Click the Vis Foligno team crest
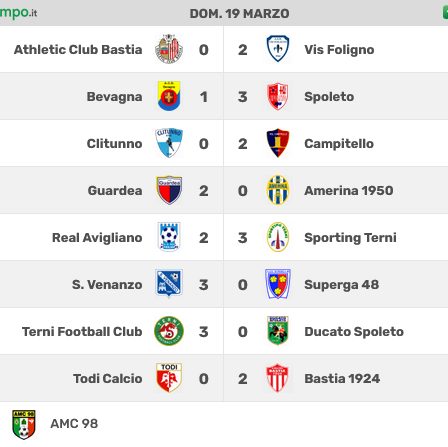Image resolution: width=448 pixels, height=447 pixels. tap(278, 49)
